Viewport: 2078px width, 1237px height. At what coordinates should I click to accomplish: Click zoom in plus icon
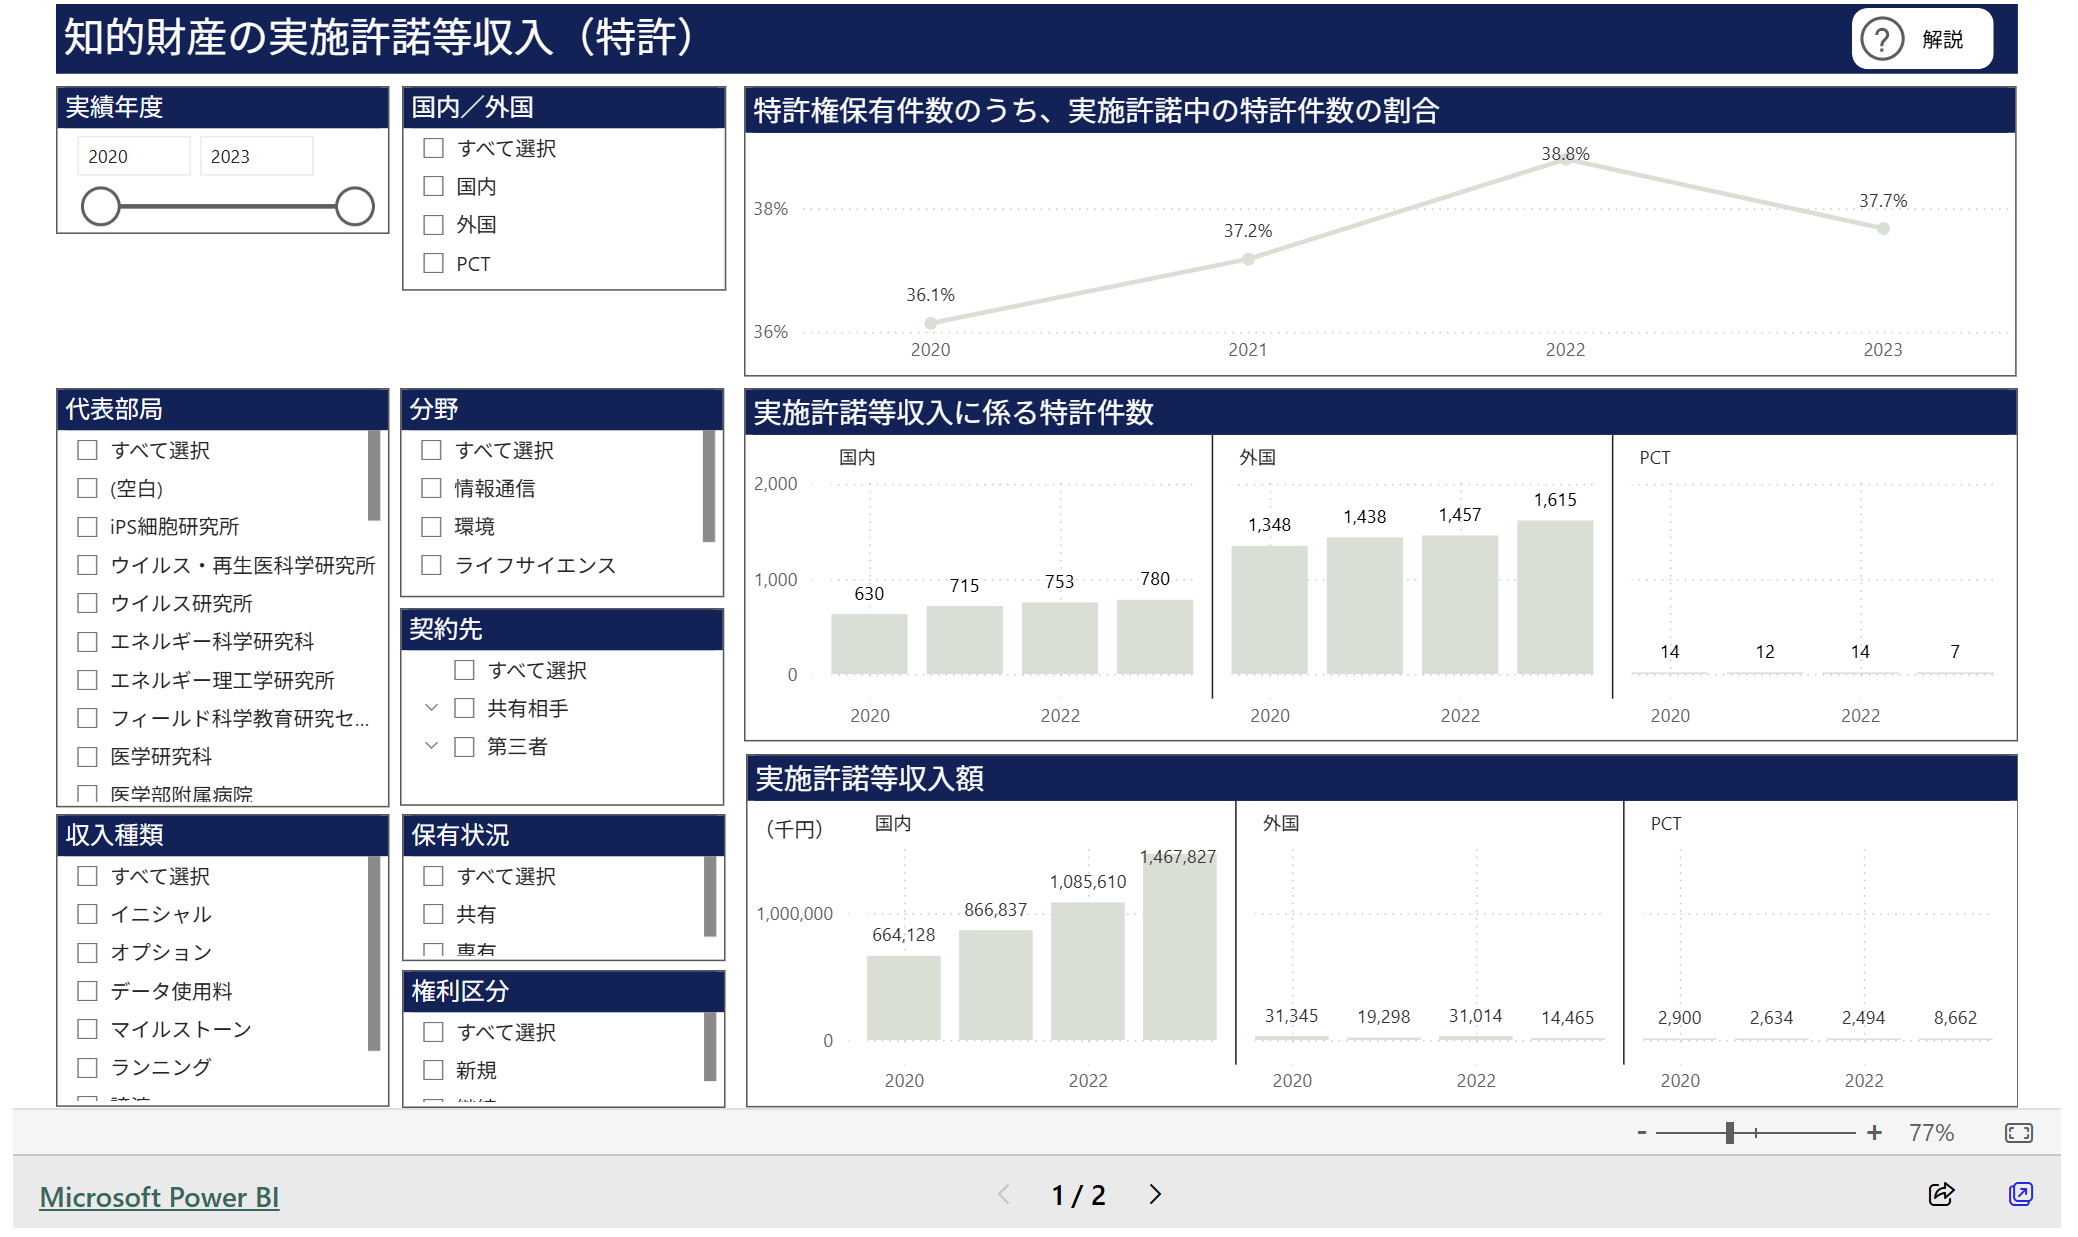tap(1874, 1132)
